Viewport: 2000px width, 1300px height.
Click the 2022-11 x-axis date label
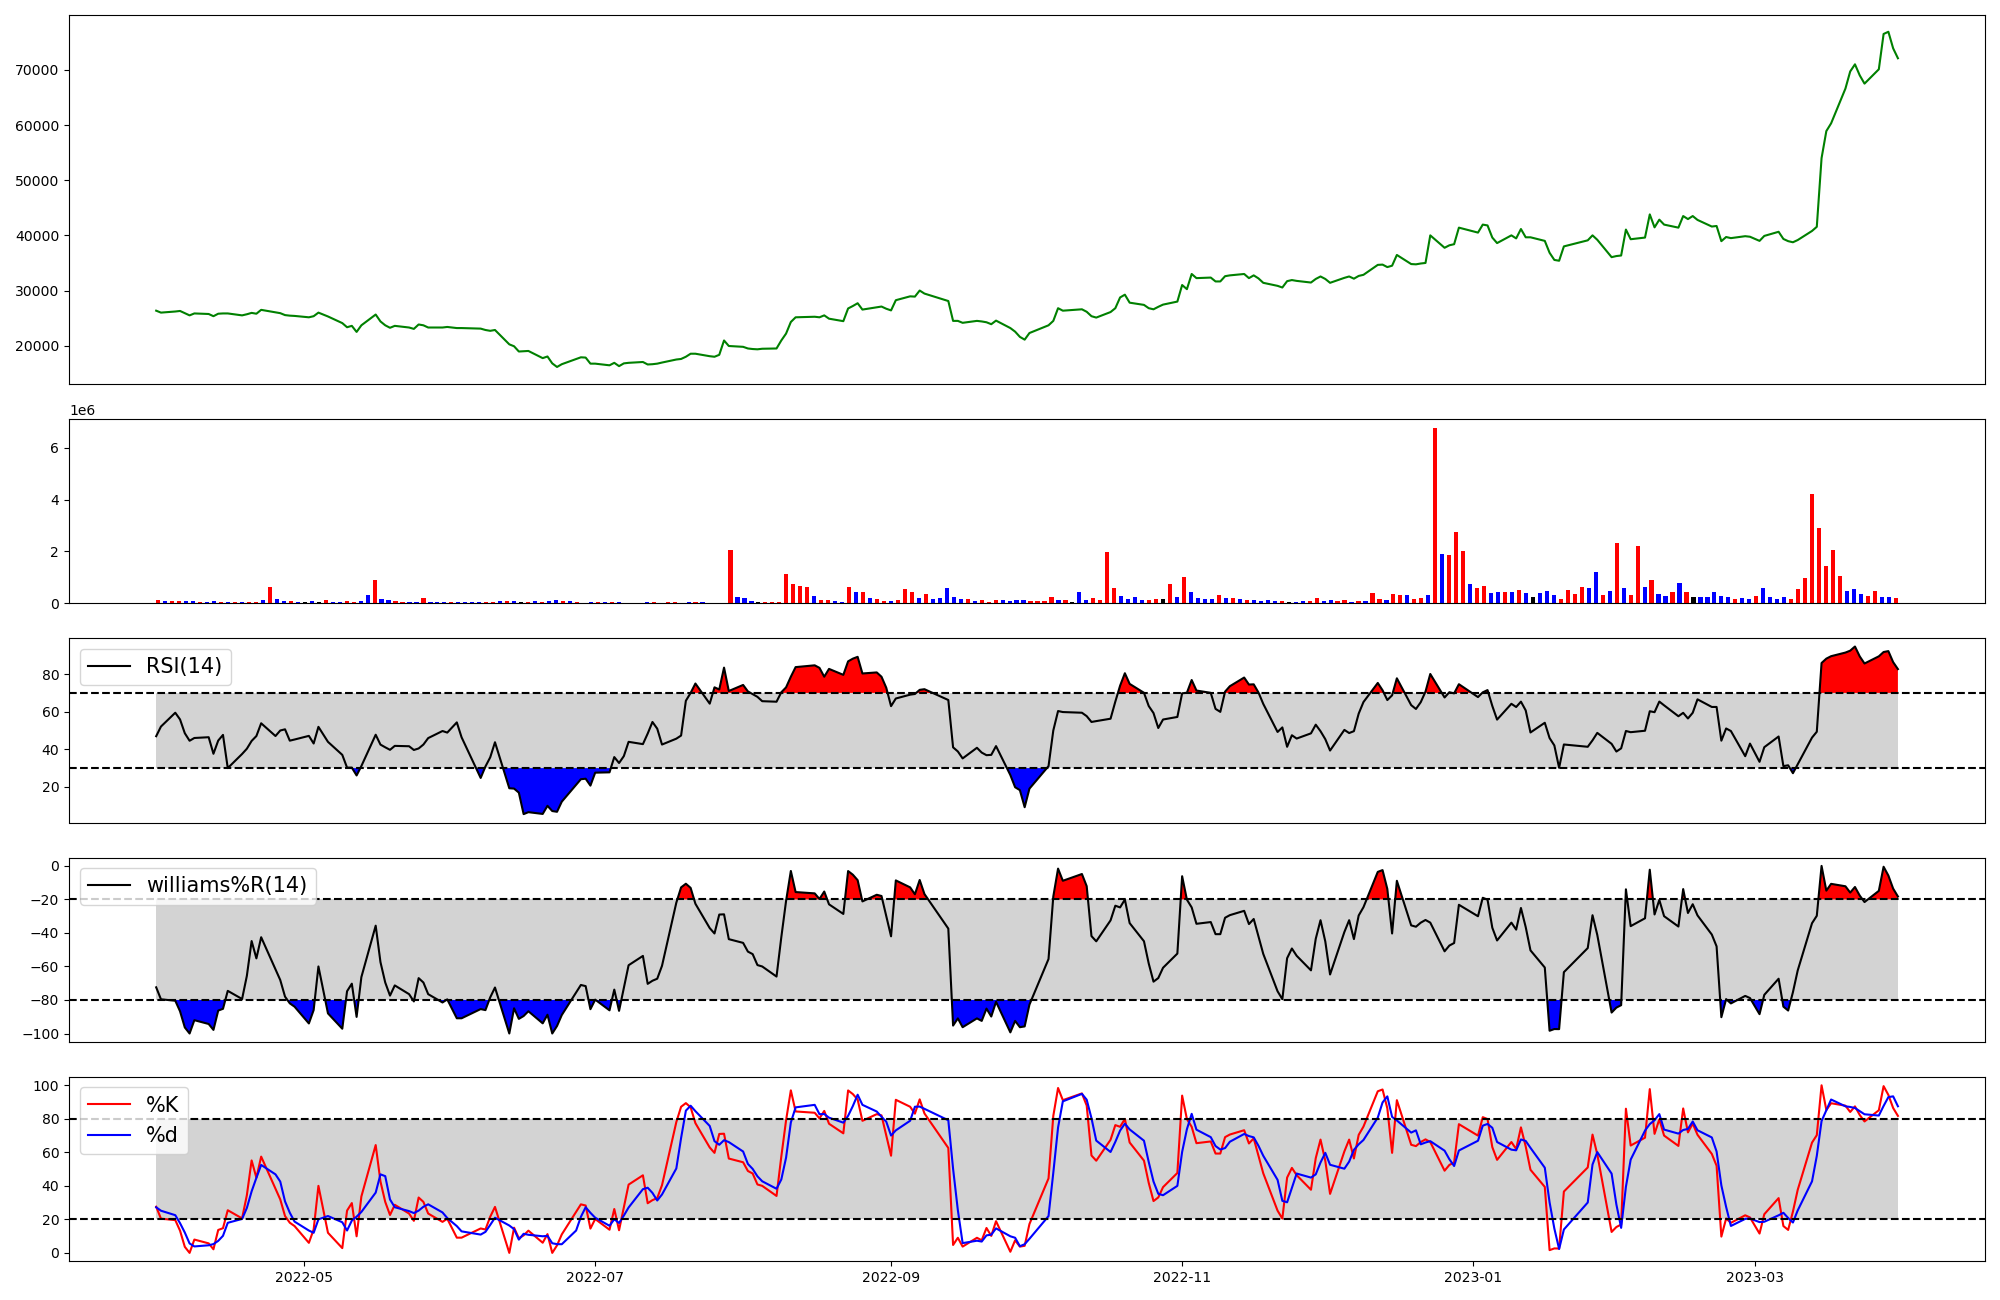coord(1182,1277)
